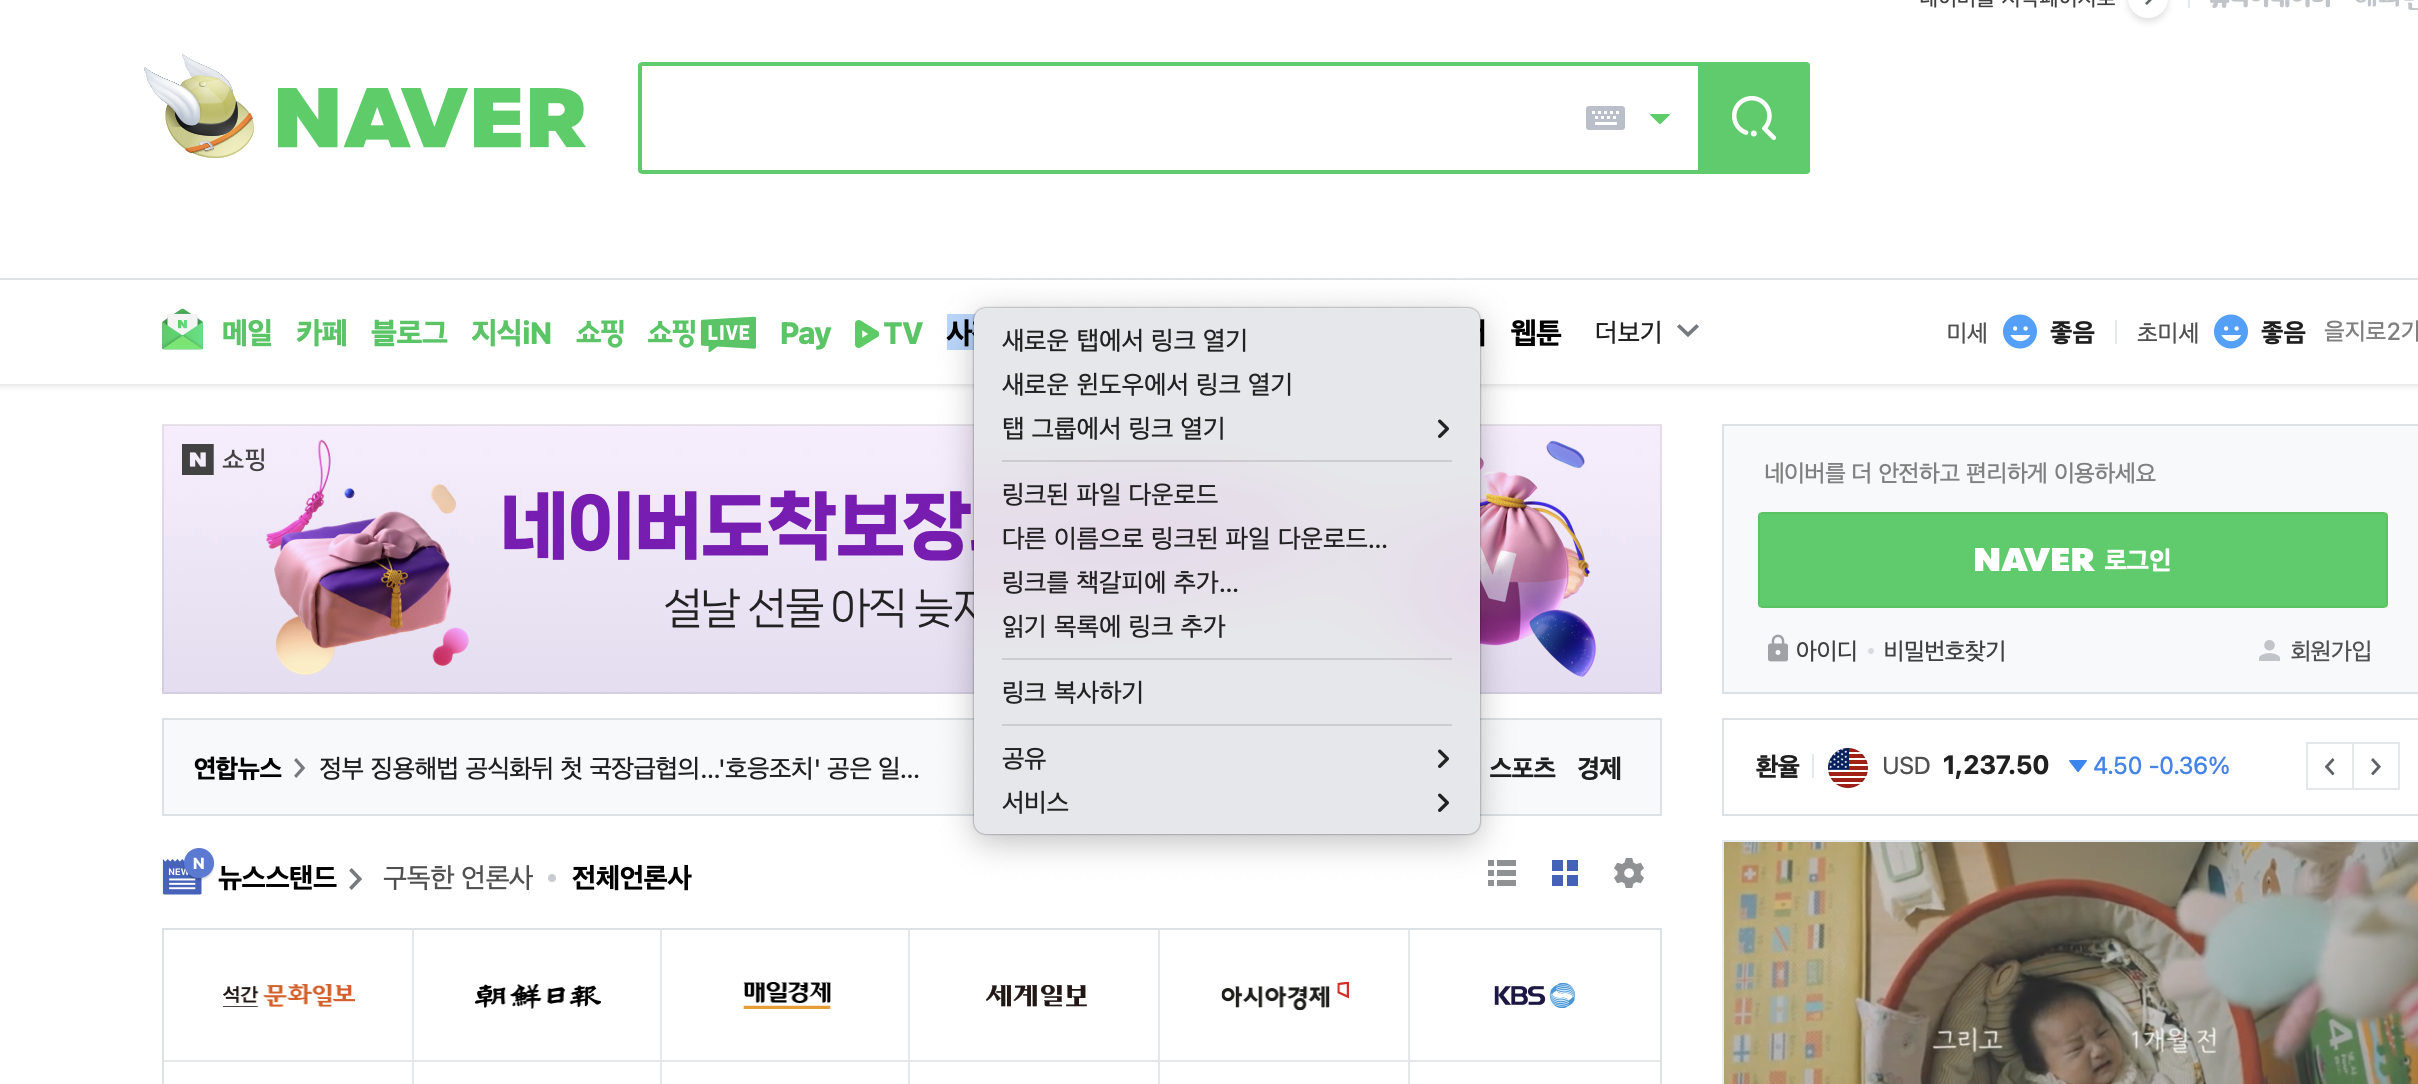Switch to 구독한 언론사 tab
Screen dimensions: 2418x1084
(x=458, y=877)
